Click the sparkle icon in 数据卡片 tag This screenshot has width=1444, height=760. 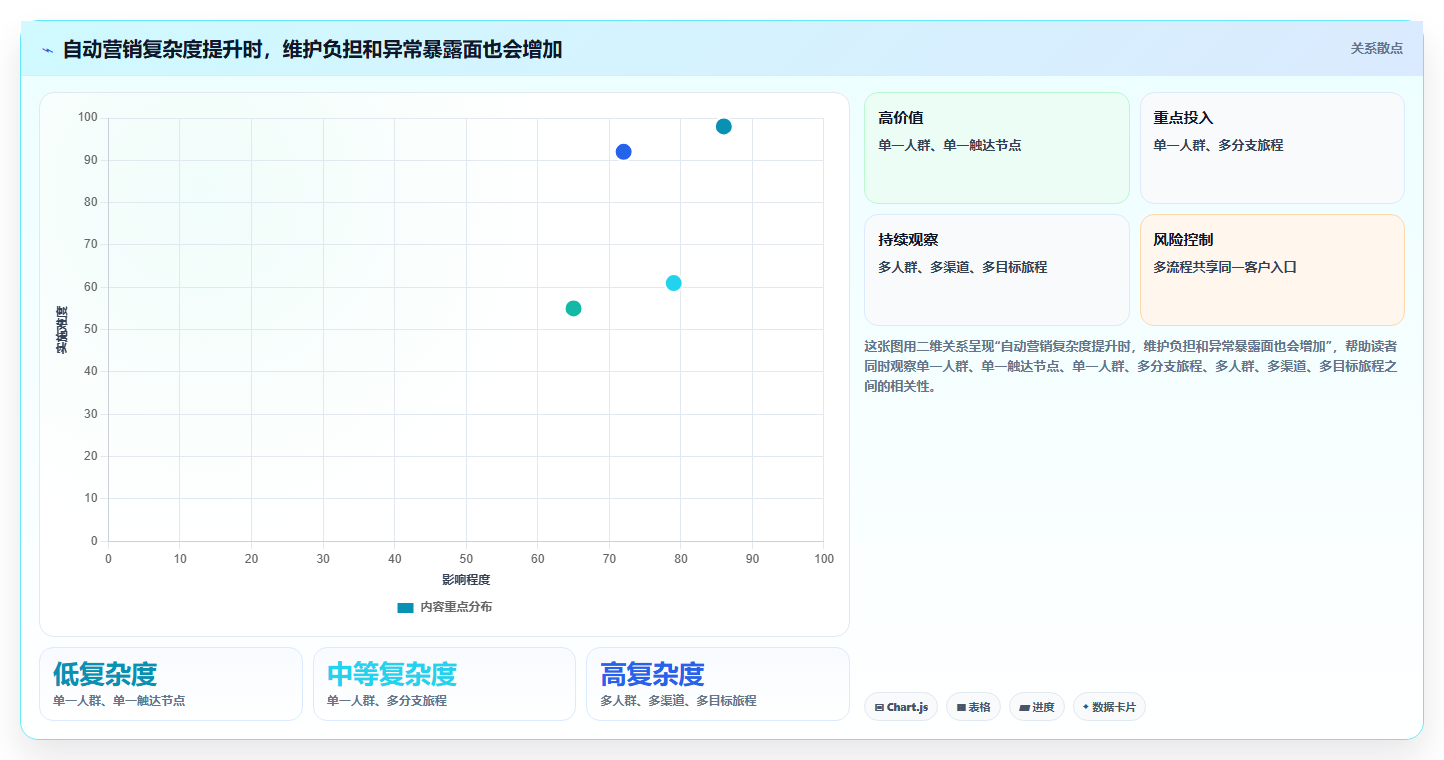(x=1086, y=706)
